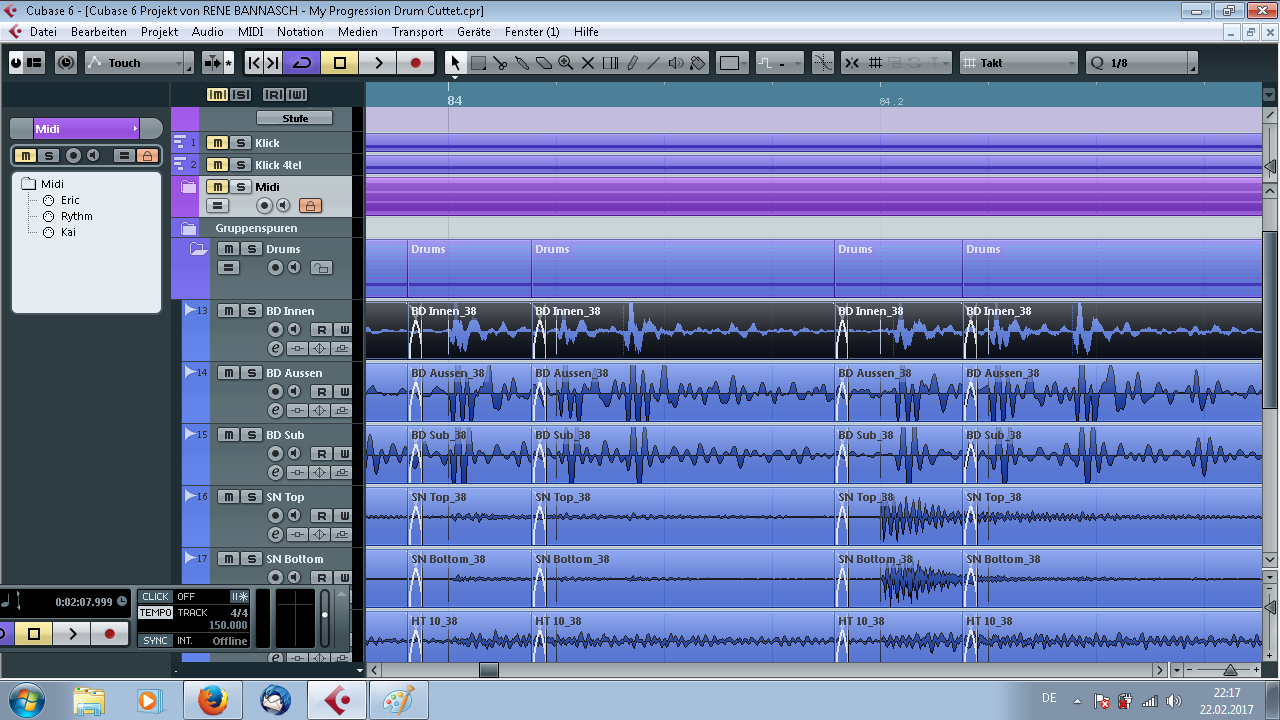The width and height of the screenshot is (1280, 720).
Task: Enable read automation on BD Aussen
Action: coord(321,392)
